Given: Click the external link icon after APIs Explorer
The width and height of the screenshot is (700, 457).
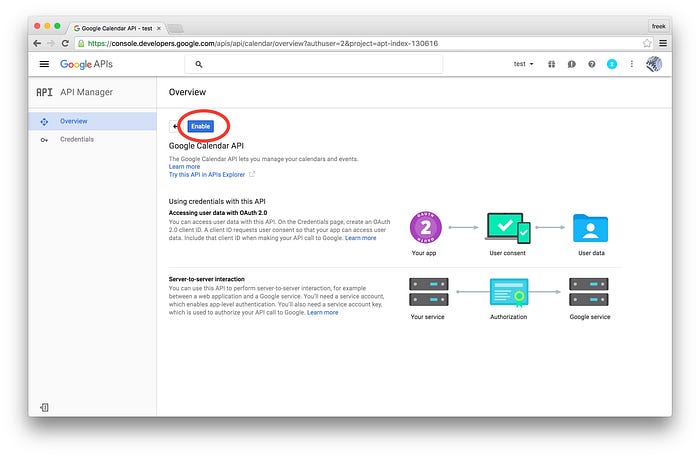Looking at the screenshot, I should [252, 174].
